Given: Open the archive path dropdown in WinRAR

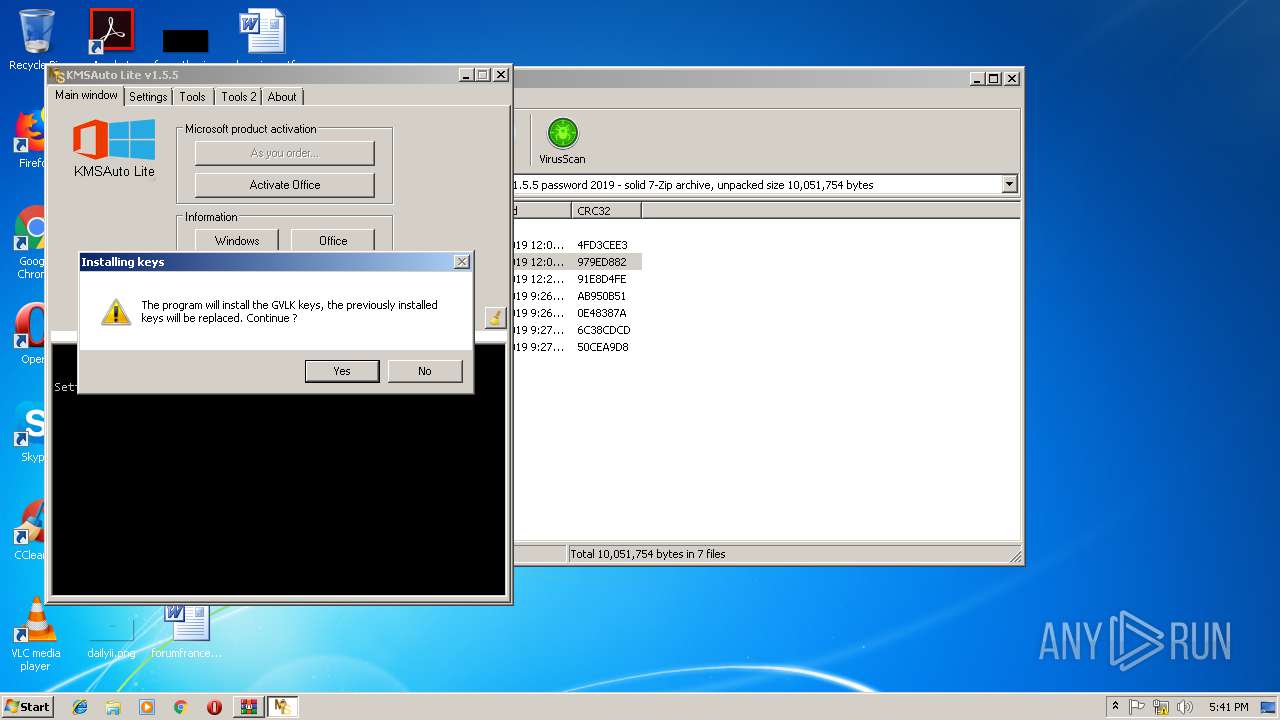Looking at the screenshot, I should [x=1009, y=185].
